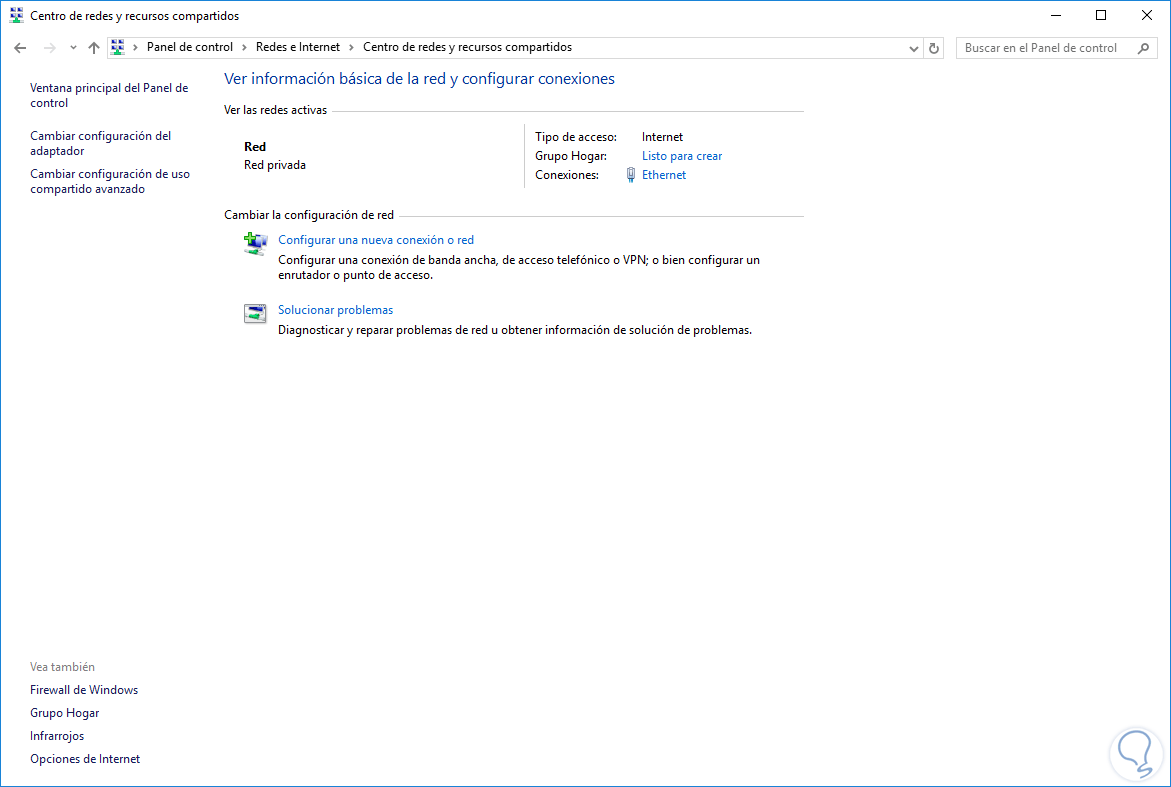This screenshot has width=1171, height=787.
Task: Select Redes e Internet breadcrumb
Action: pos(298,47)
